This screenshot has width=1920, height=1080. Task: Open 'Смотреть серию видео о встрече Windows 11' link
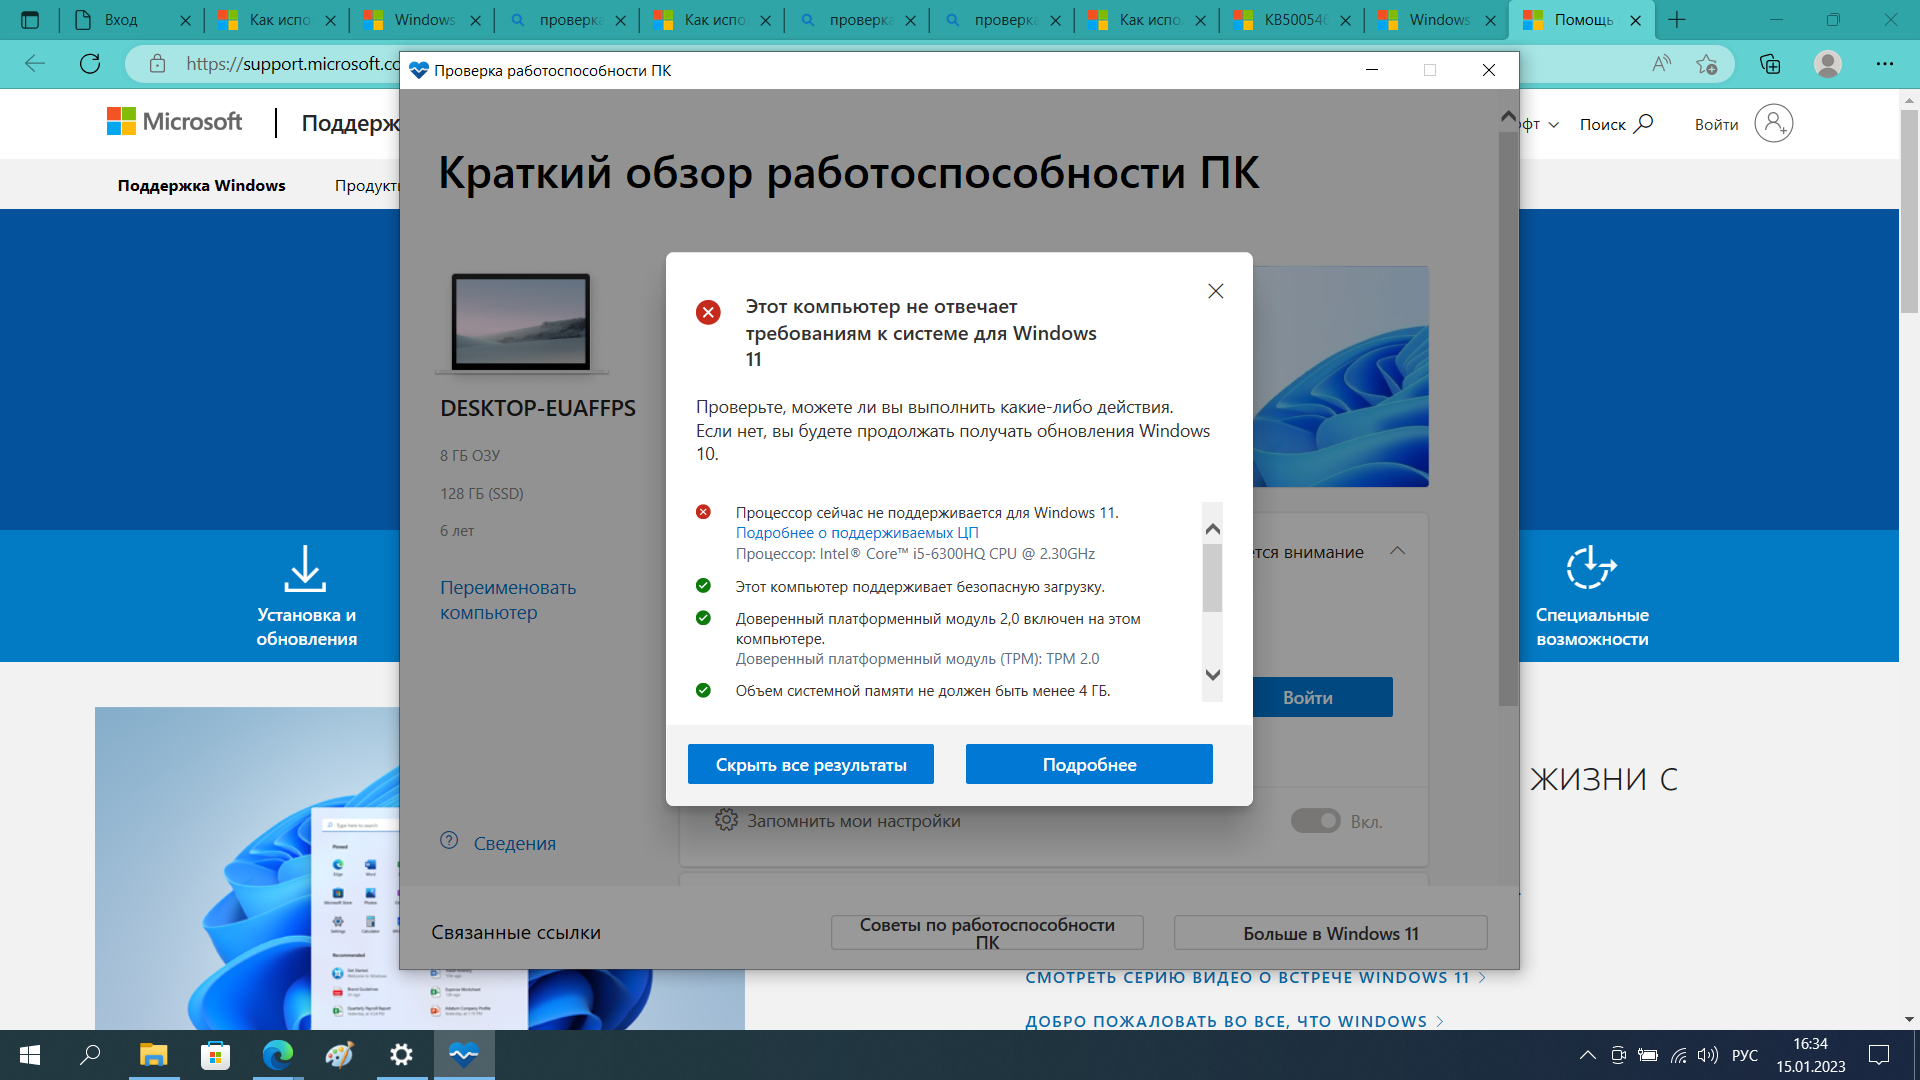1255,977
